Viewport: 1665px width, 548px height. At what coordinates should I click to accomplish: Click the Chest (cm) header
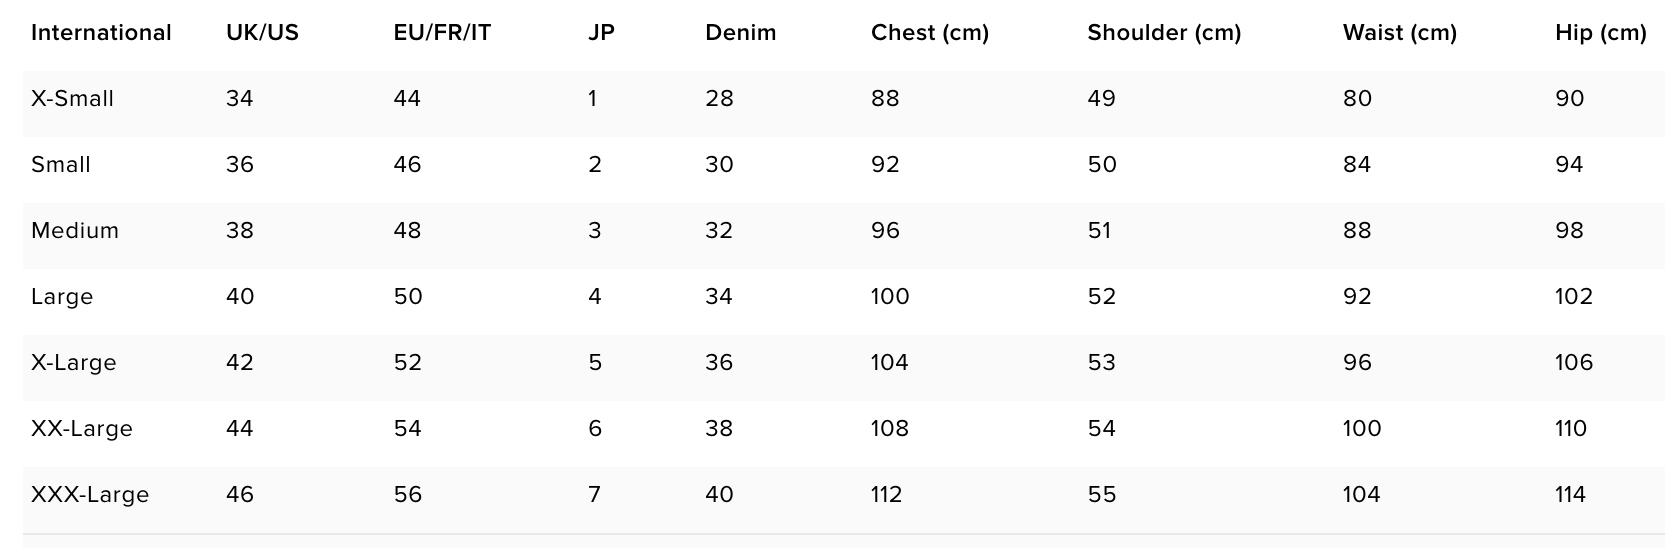coord(930,33)
